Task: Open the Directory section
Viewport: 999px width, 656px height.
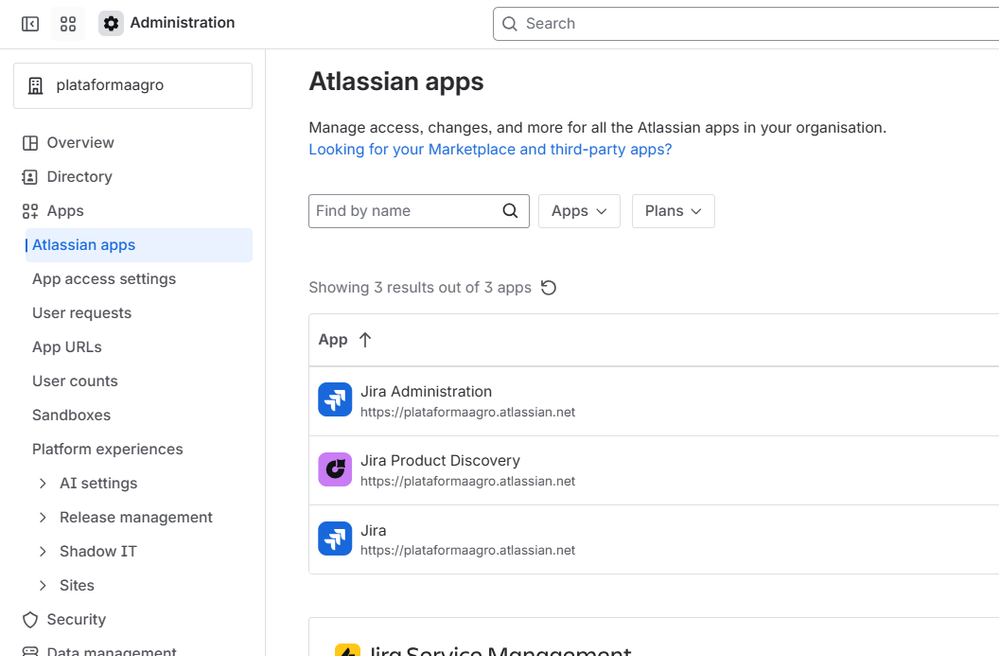Action: (x=80, y=176)
